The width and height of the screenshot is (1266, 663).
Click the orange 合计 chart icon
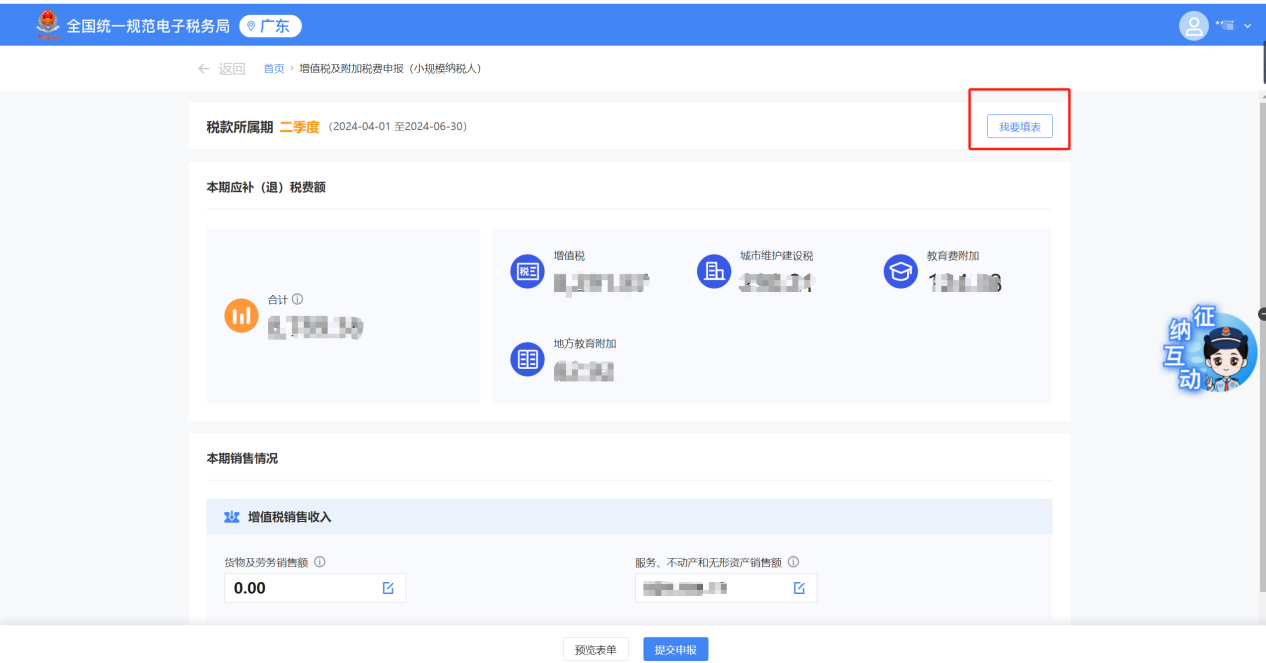241,315
